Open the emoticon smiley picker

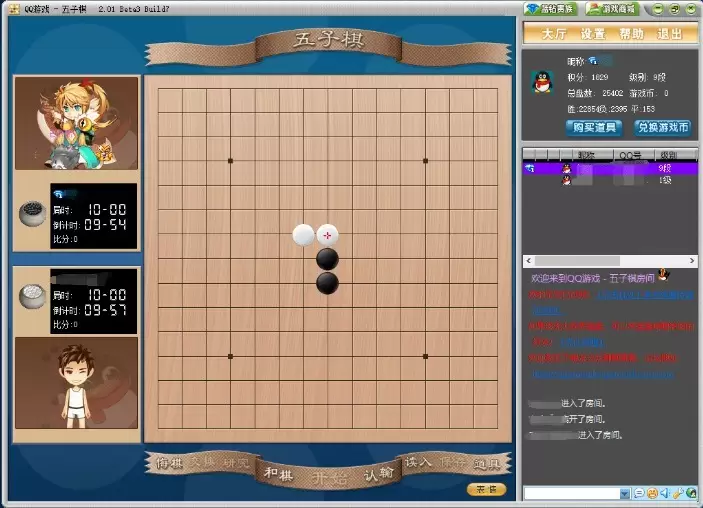click(652, 494)
